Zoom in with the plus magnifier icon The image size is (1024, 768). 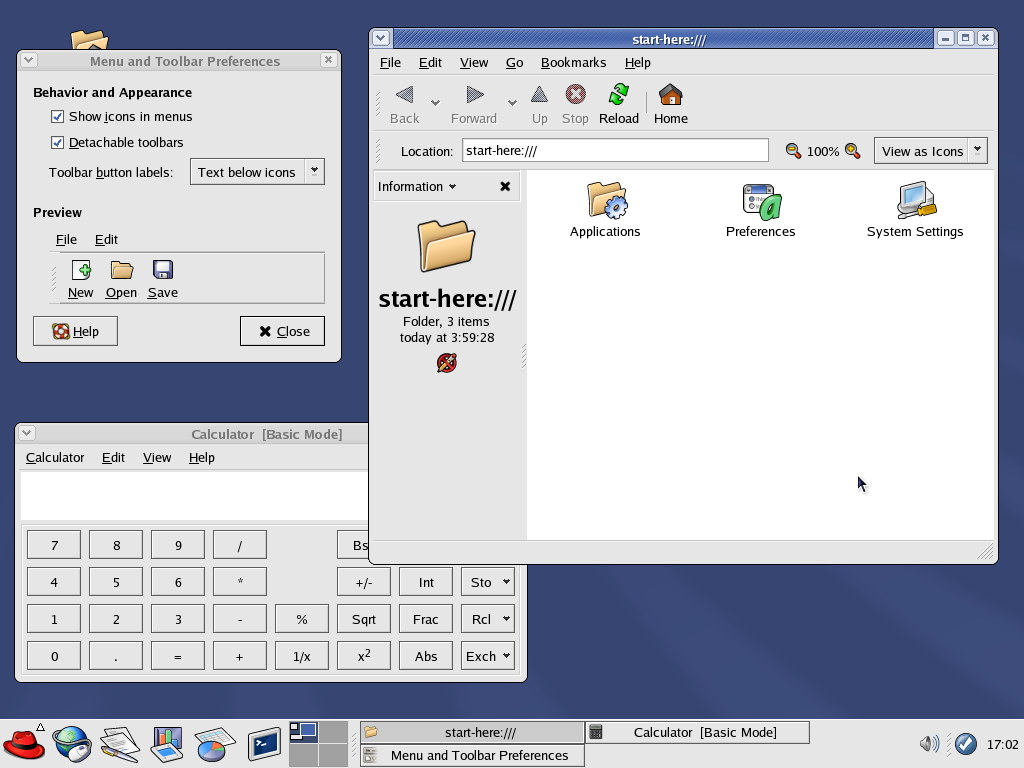(852, 151)
